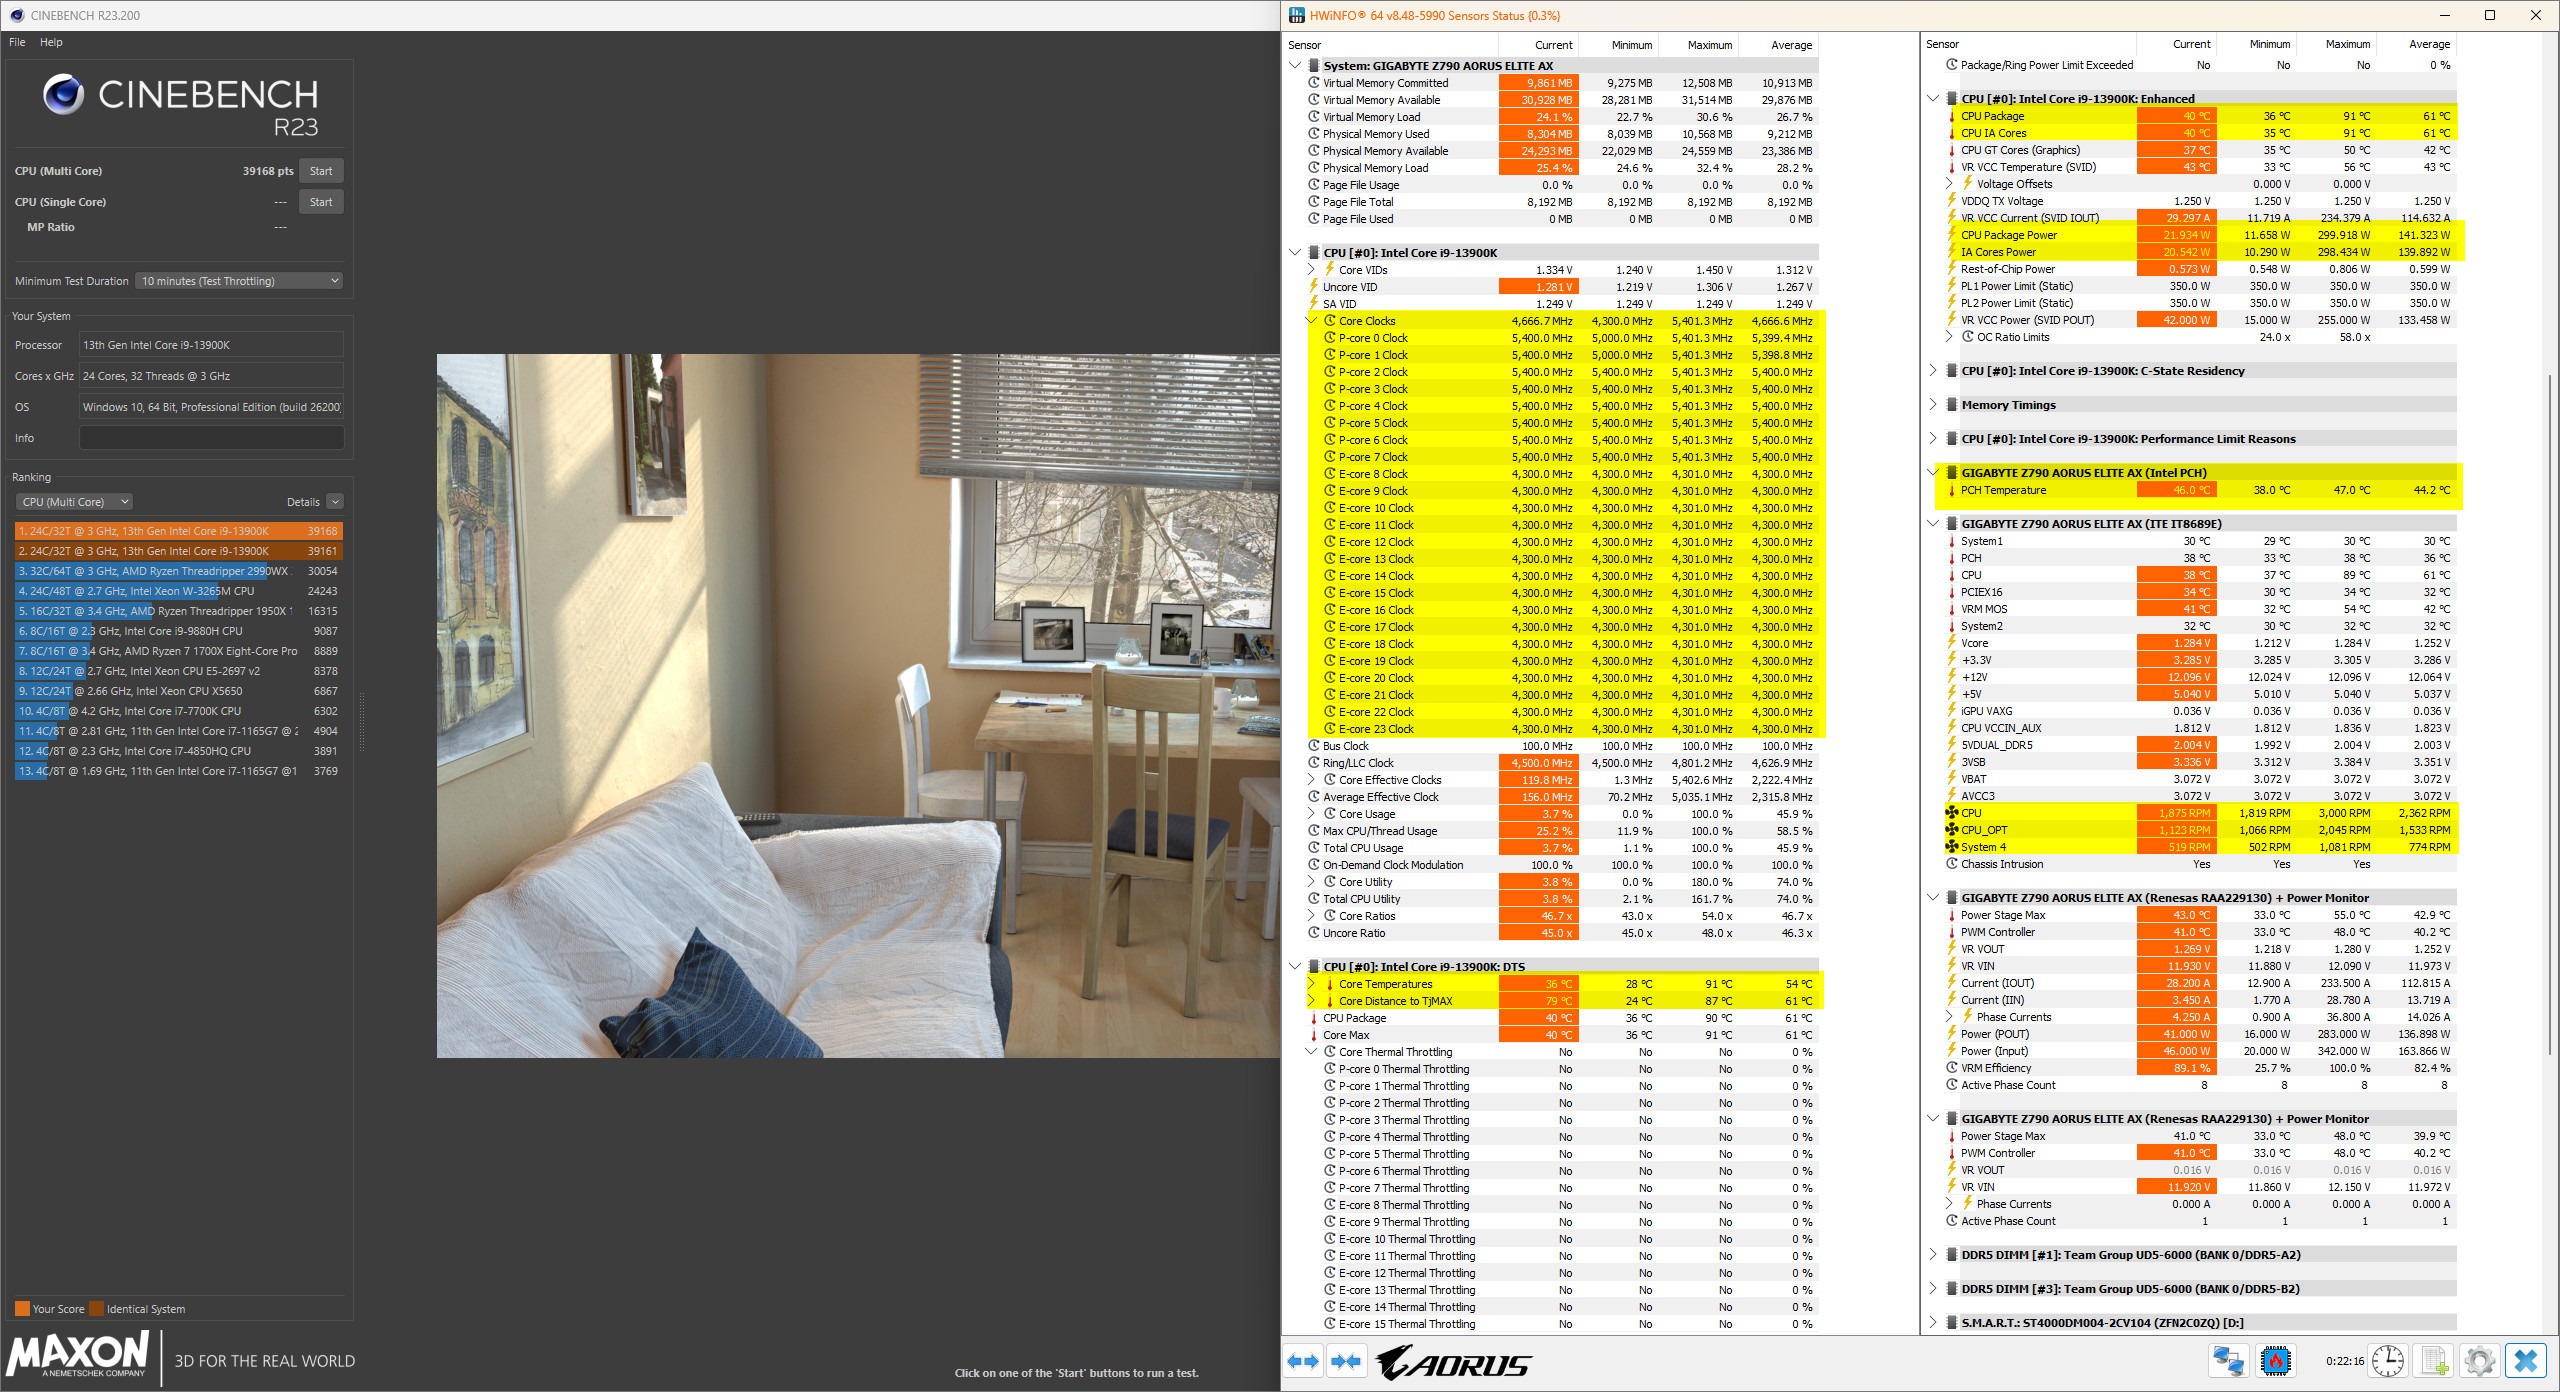Click the clock icon beside Chassis Intrusion
The image size is (2560, 1392).
tap(1951, 864)
